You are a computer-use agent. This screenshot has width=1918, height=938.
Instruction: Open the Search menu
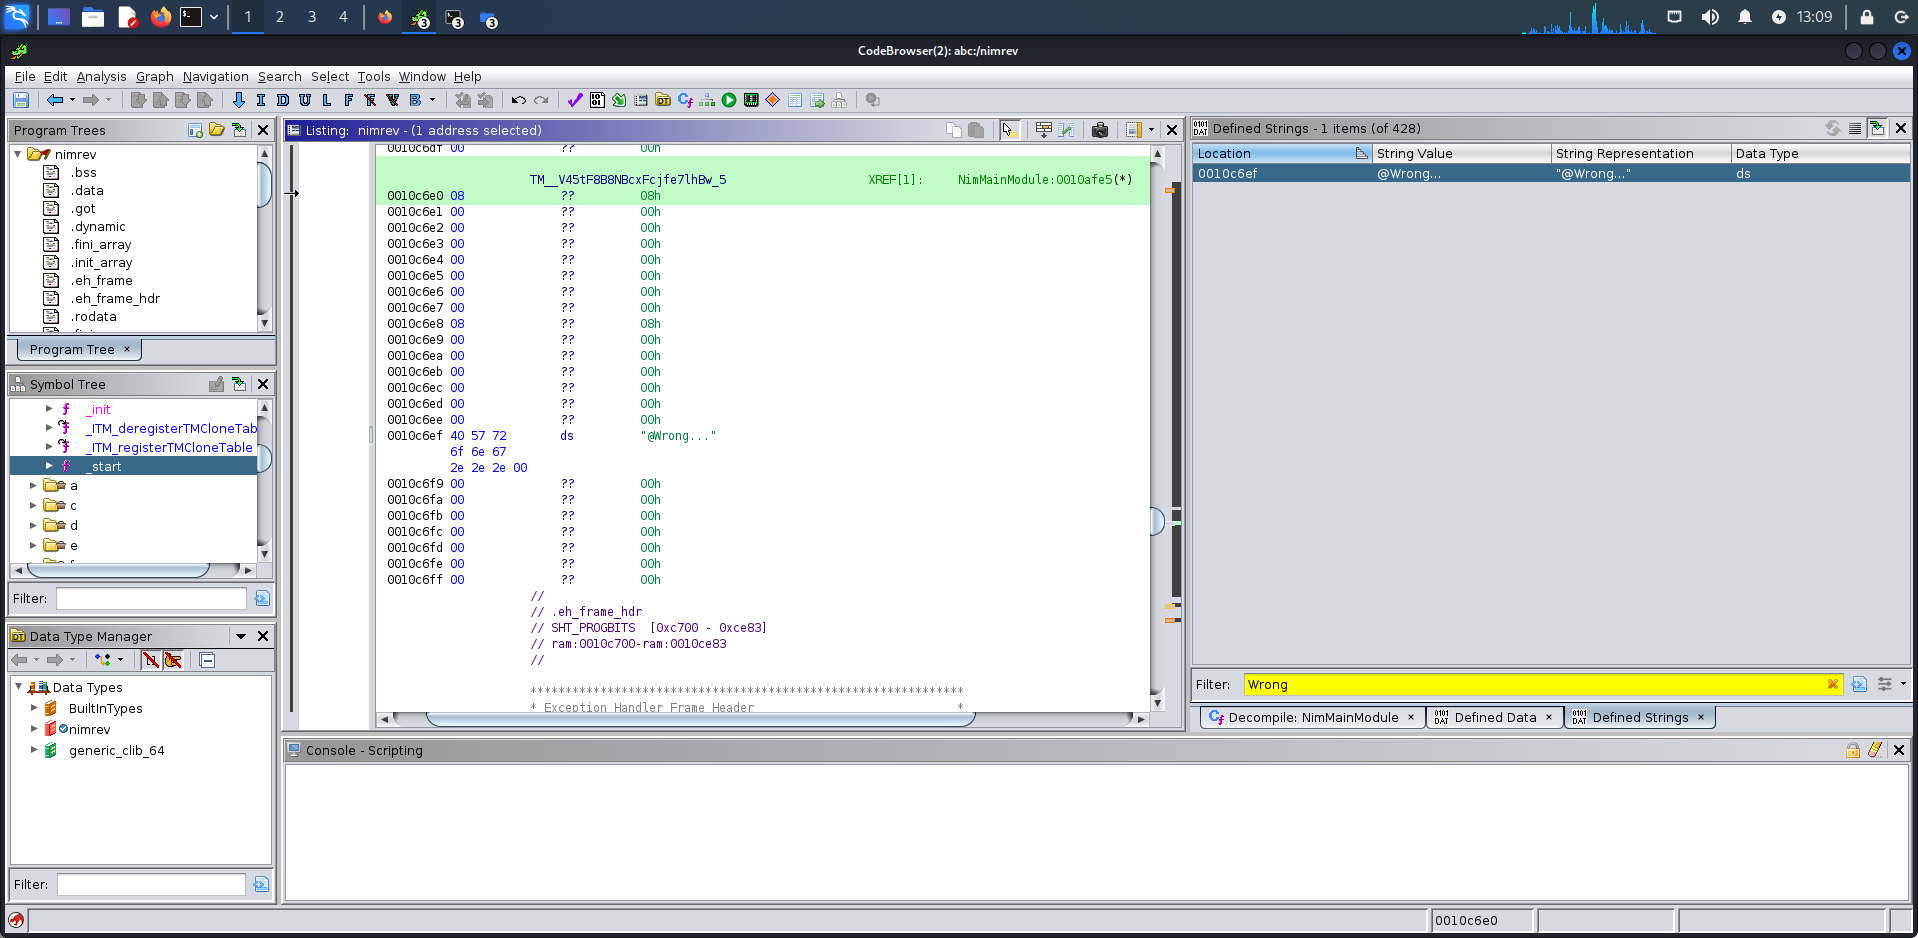(279, 76)
